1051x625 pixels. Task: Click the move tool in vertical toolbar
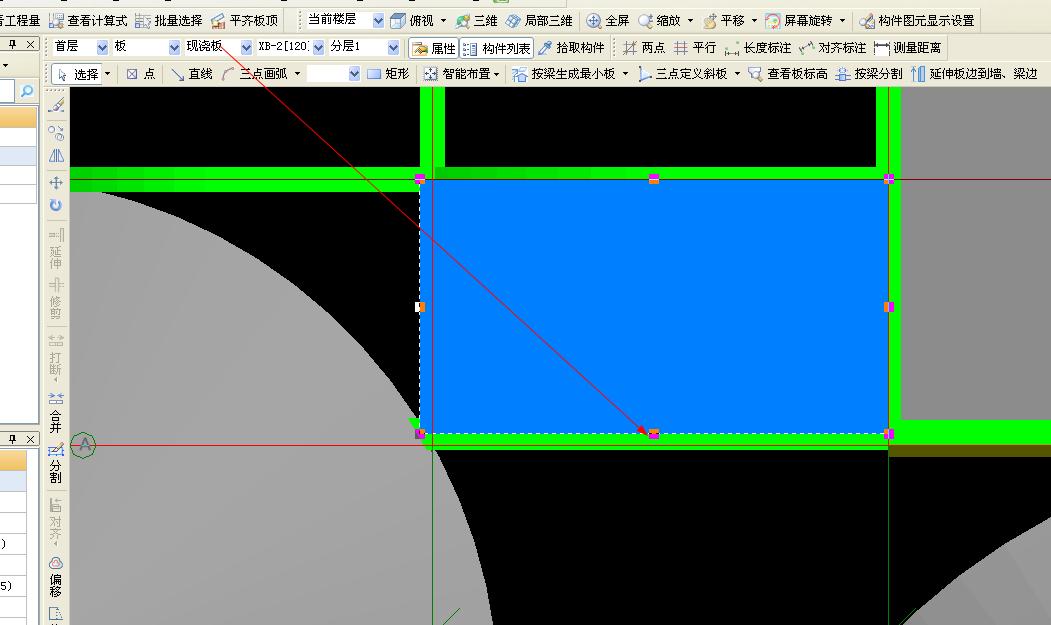pos(56,183)
